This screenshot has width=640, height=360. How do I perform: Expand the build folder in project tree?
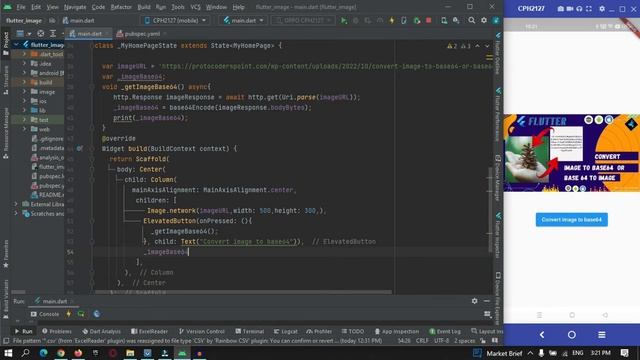tap(24, 82)
